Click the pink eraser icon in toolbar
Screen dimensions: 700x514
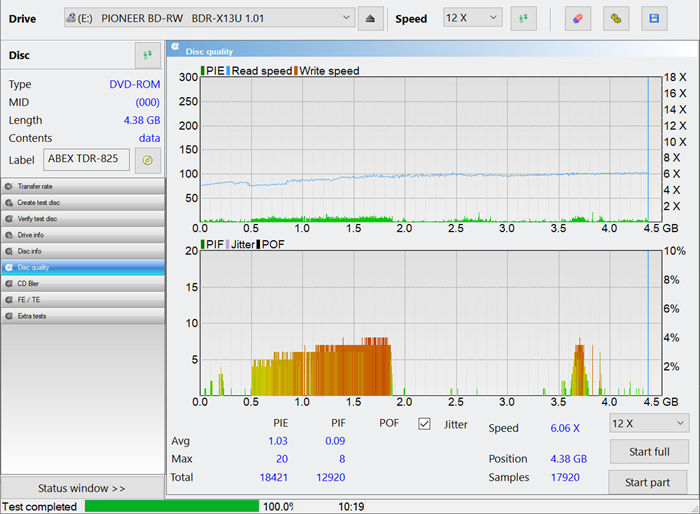577,18
